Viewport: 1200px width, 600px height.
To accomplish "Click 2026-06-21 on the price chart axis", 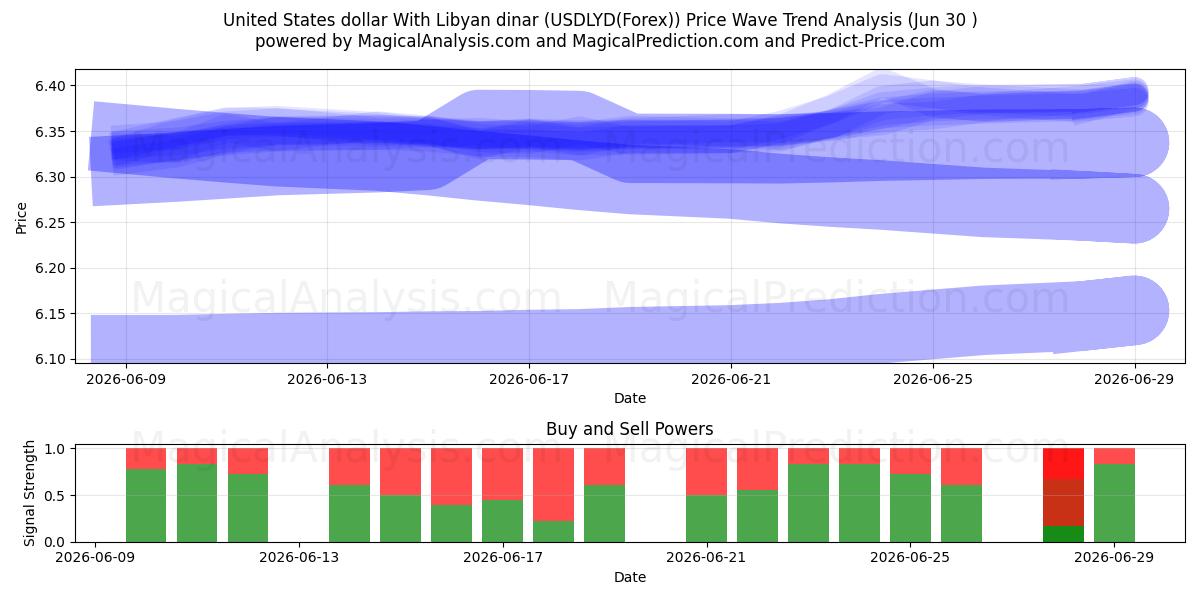I will coord(731,379).
